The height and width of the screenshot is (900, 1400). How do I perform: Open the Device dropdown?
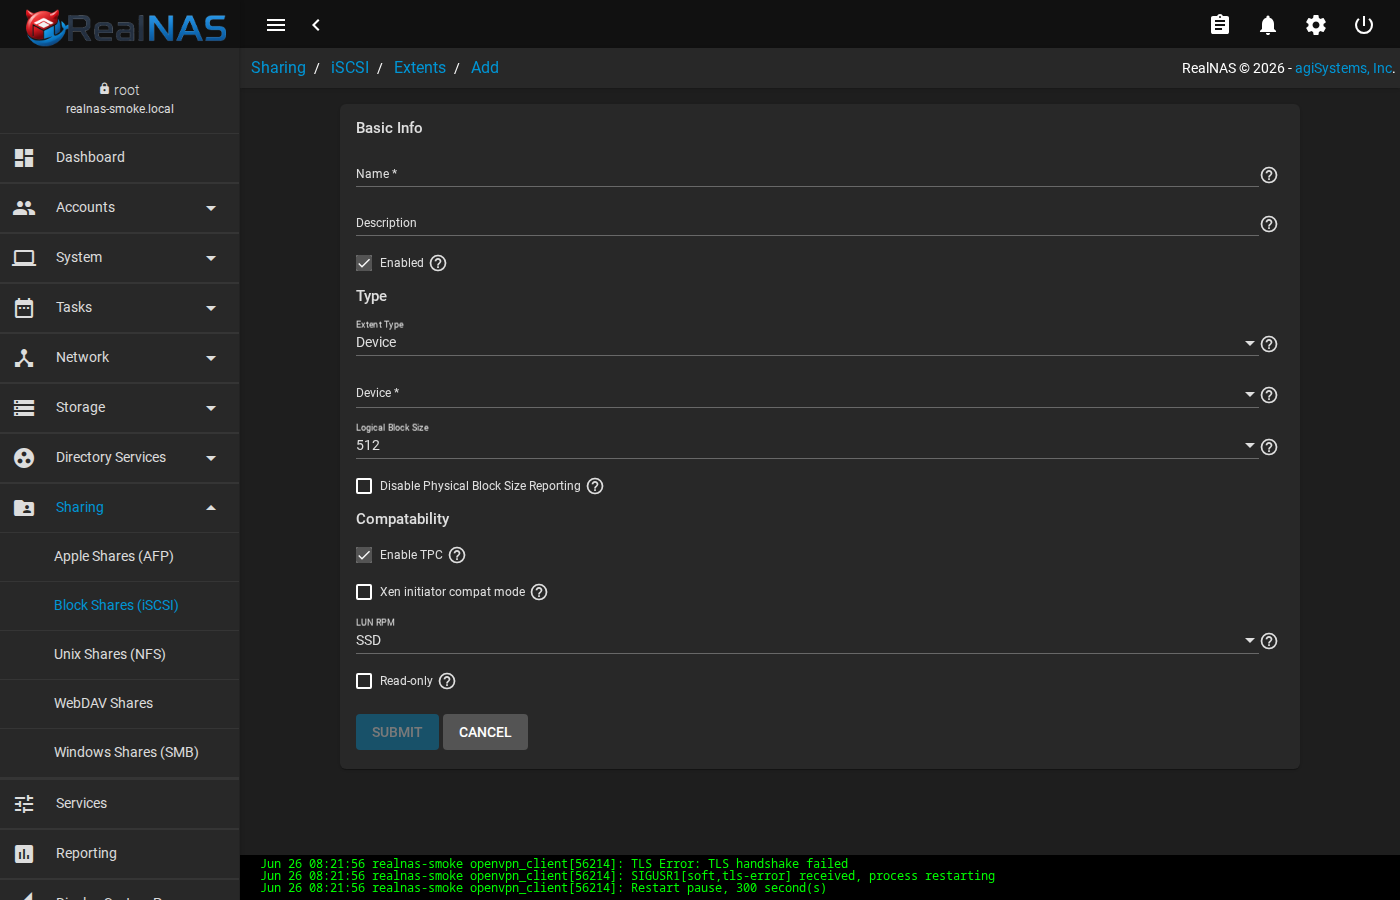click(x=806, y=393)
